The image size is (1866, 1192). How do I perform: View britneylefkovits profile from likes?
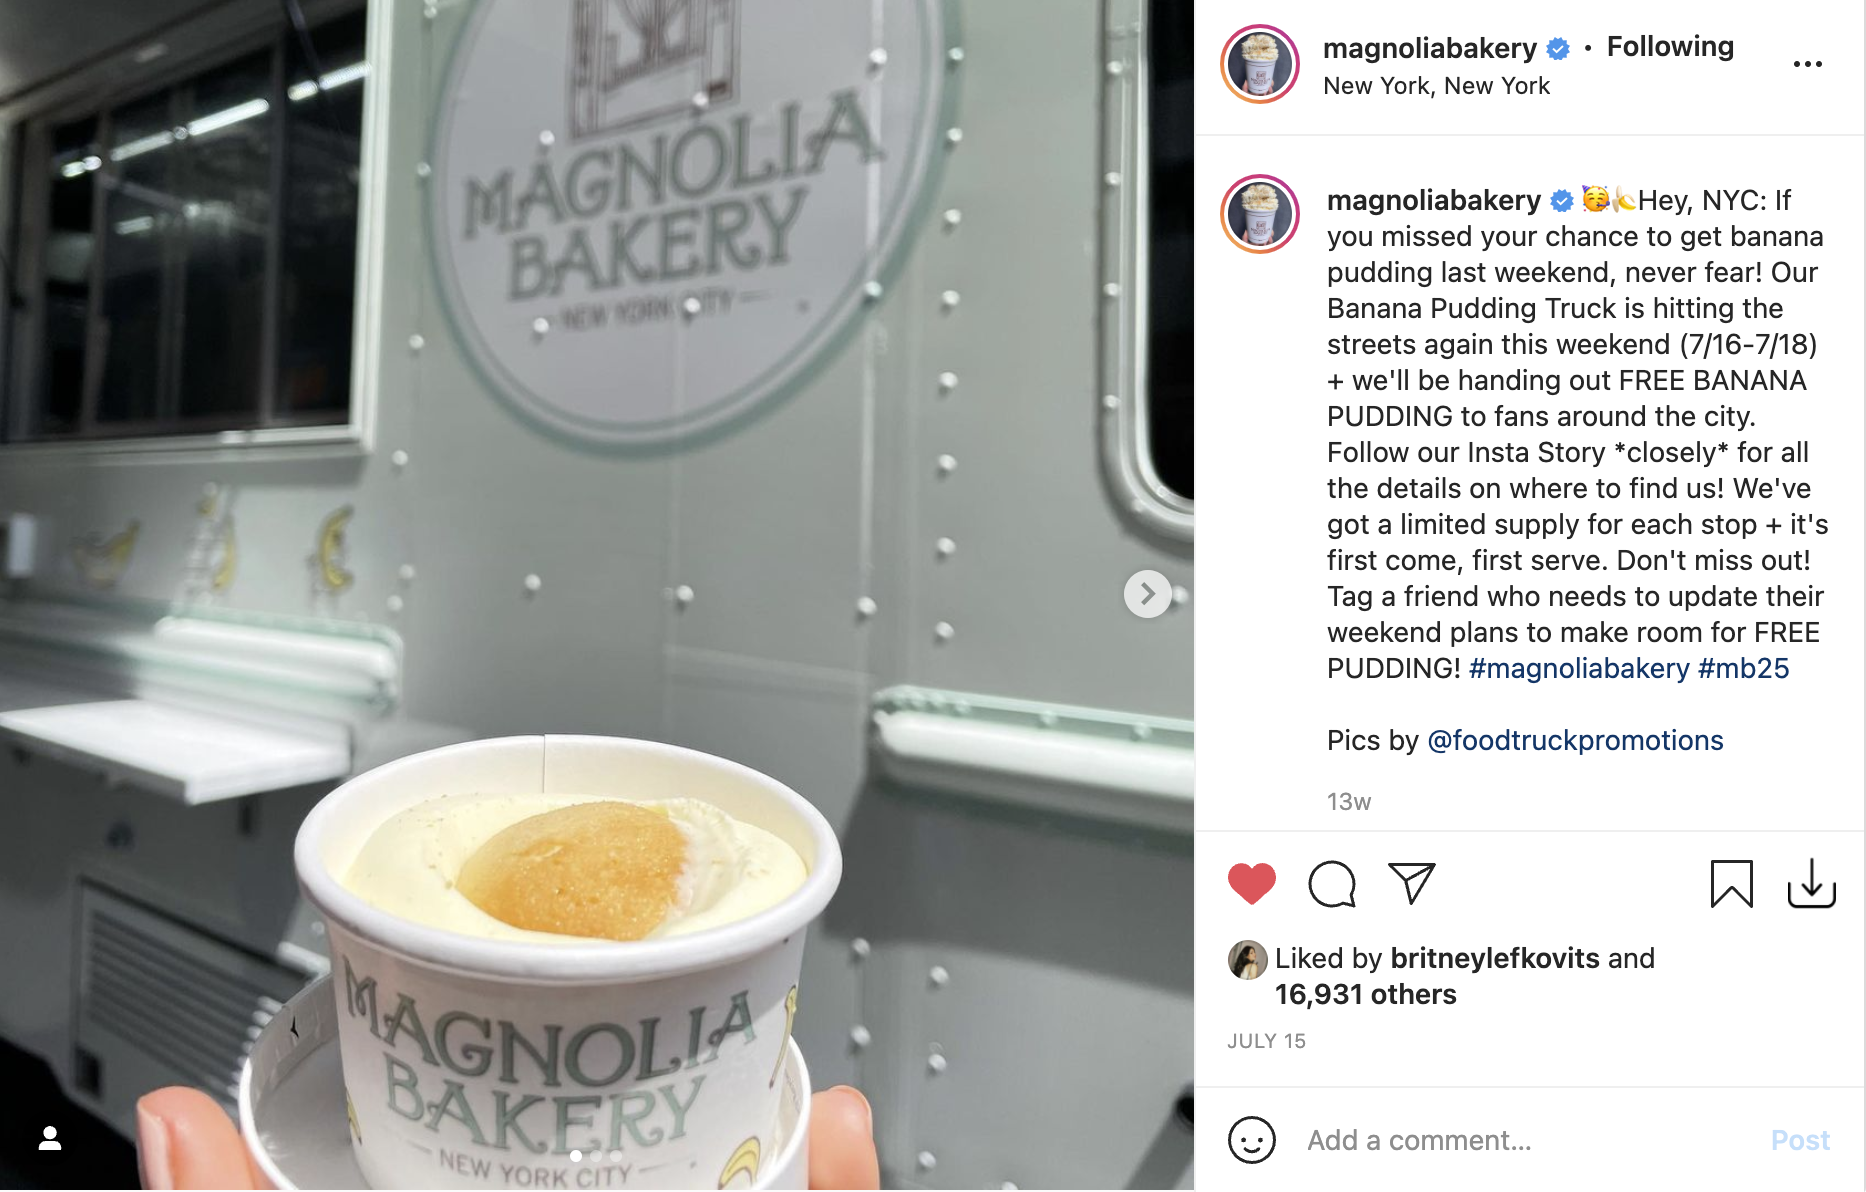[1494, 958]
